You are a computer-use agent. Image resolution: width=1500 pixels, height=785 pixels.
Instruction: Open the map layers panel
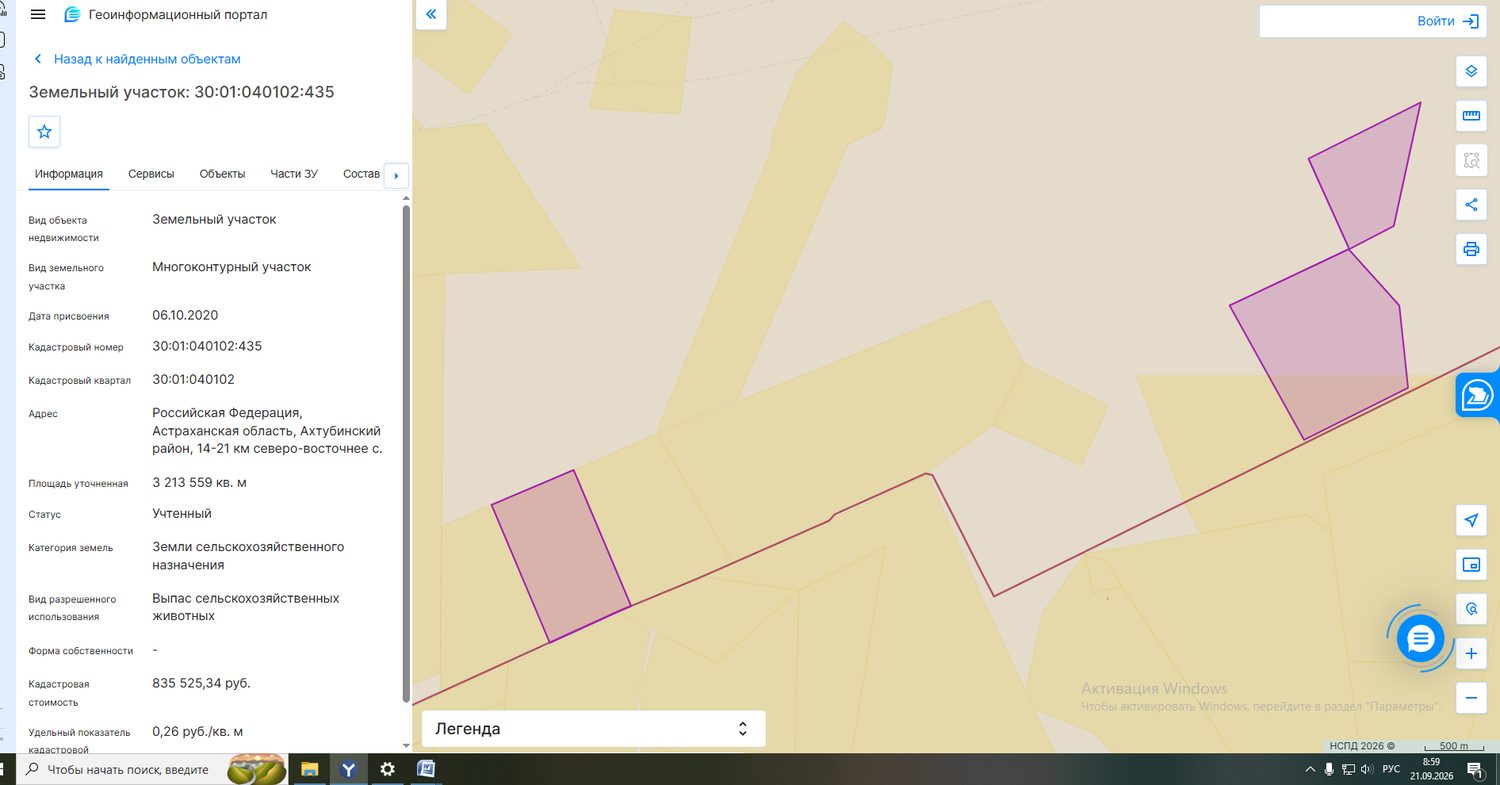(x=1471, y=71)
